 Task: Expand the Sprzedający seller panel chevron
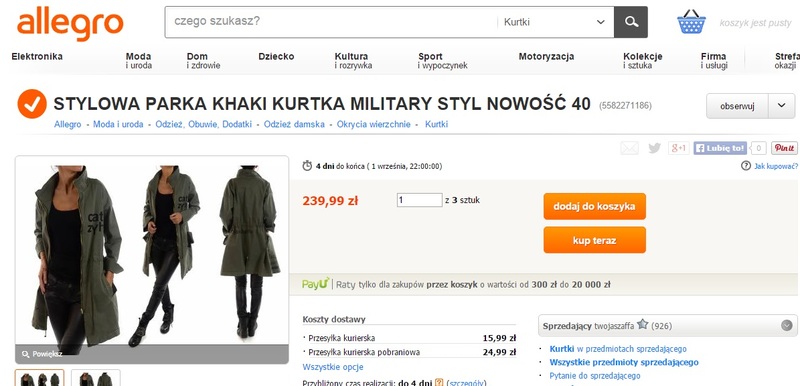[787, 325]
